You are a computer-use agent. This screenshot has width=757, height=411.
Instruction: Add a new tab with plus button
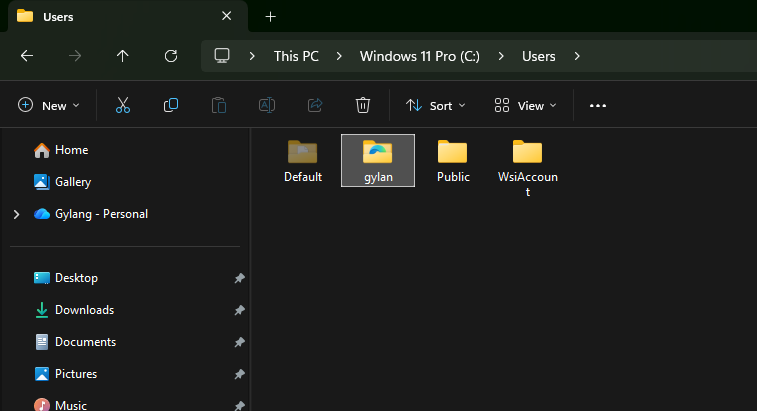(270, 17)
